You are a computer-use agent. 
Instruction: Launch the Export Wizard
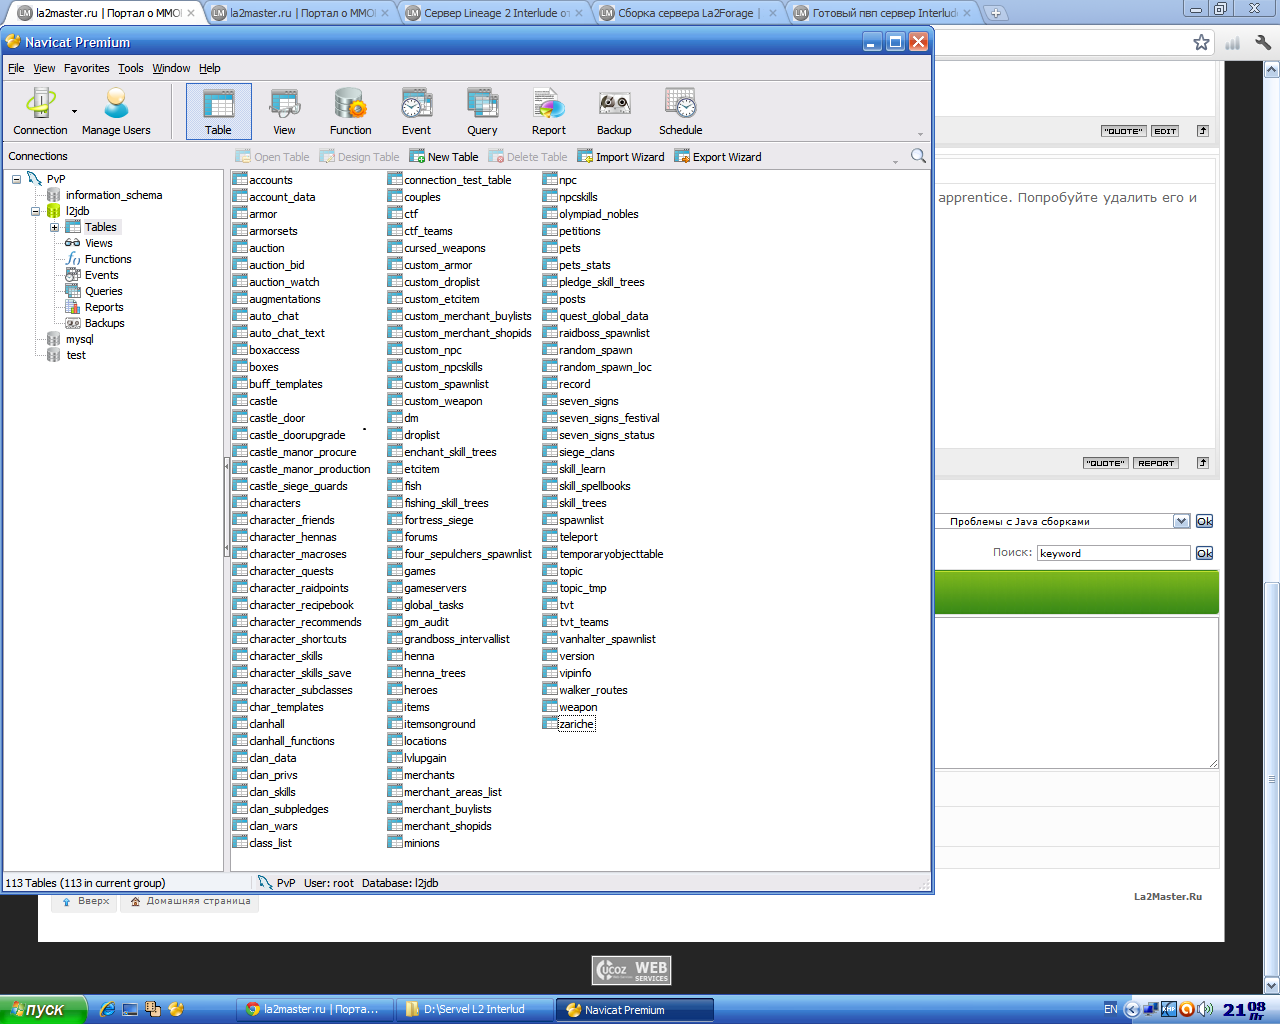coord(717,157)
